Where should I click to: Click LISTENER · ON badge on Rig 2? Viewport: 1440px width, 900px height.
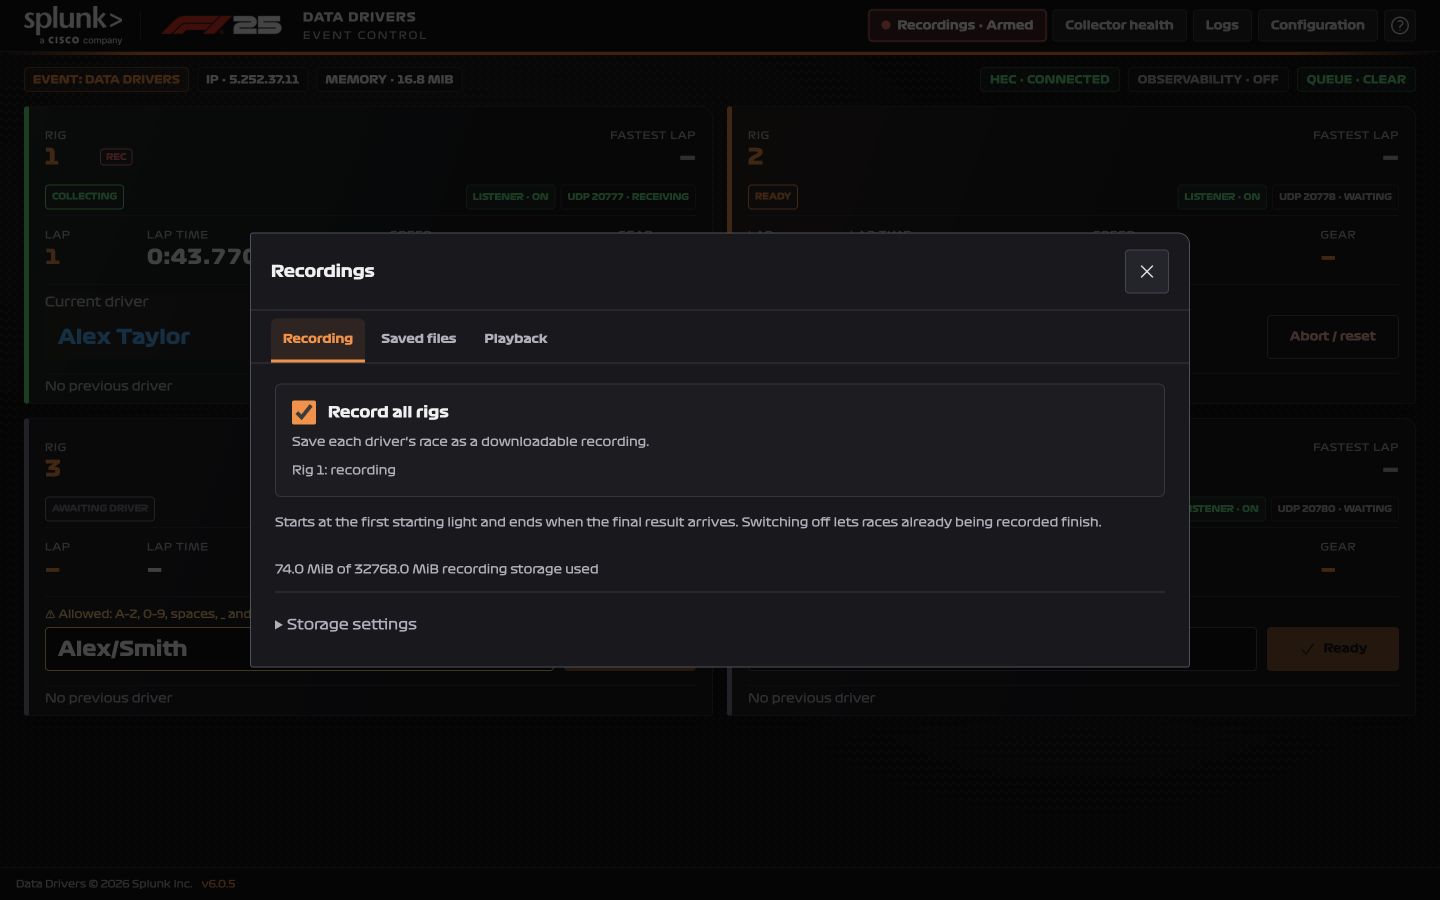click(x=1222, y=197)
